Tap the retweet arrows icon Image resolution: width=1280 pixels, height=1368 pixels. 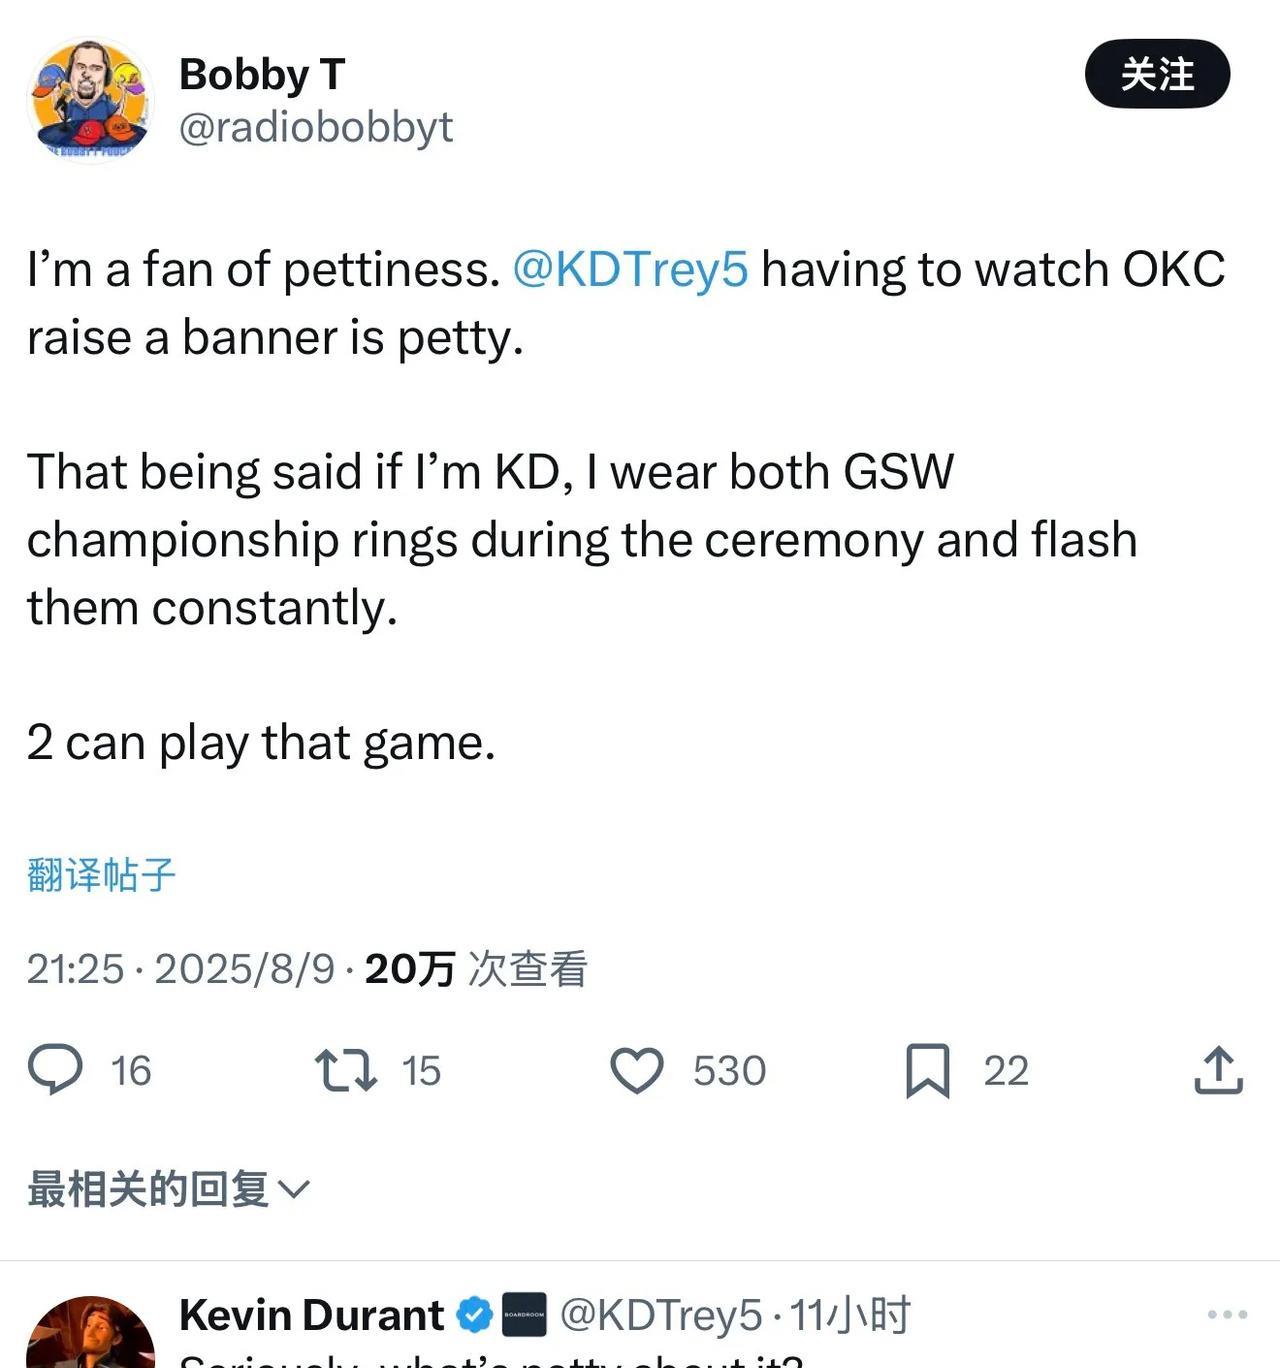click(x=346, y=1070)
